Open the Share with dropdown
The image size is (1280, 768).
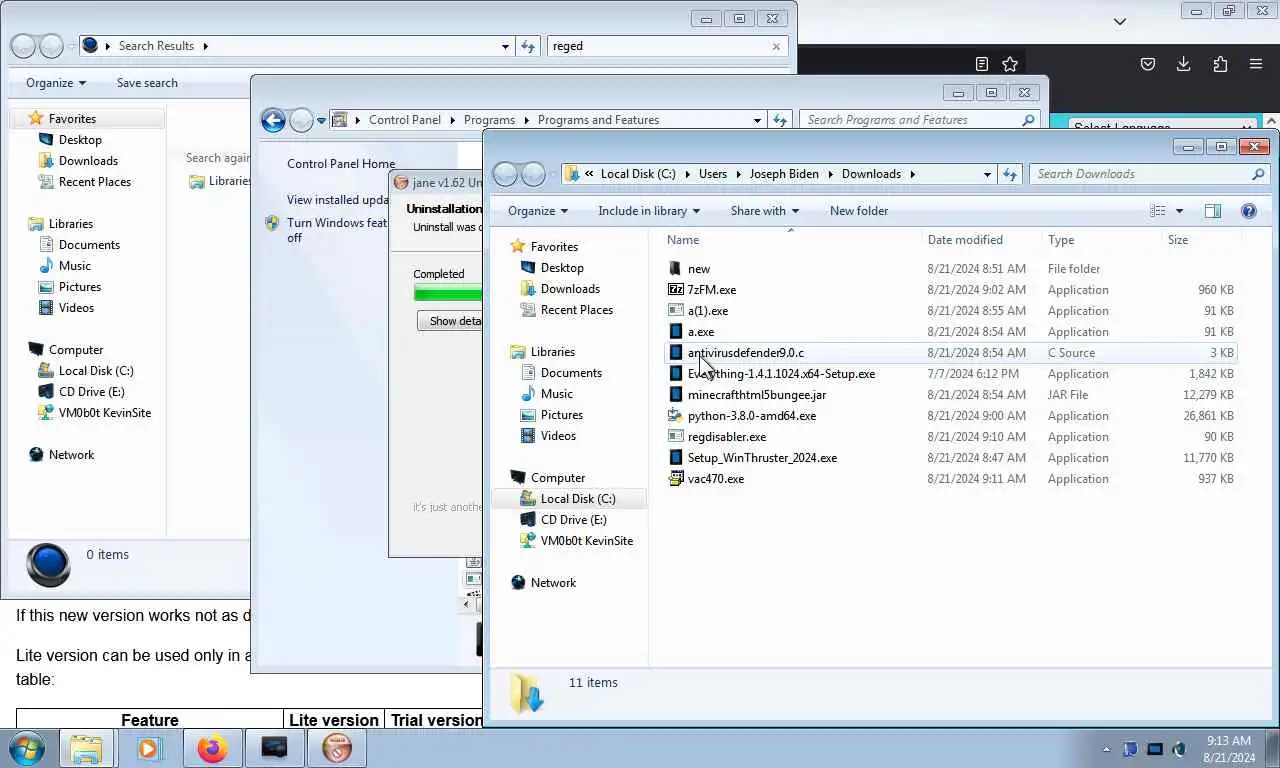[x=765, y=211]
